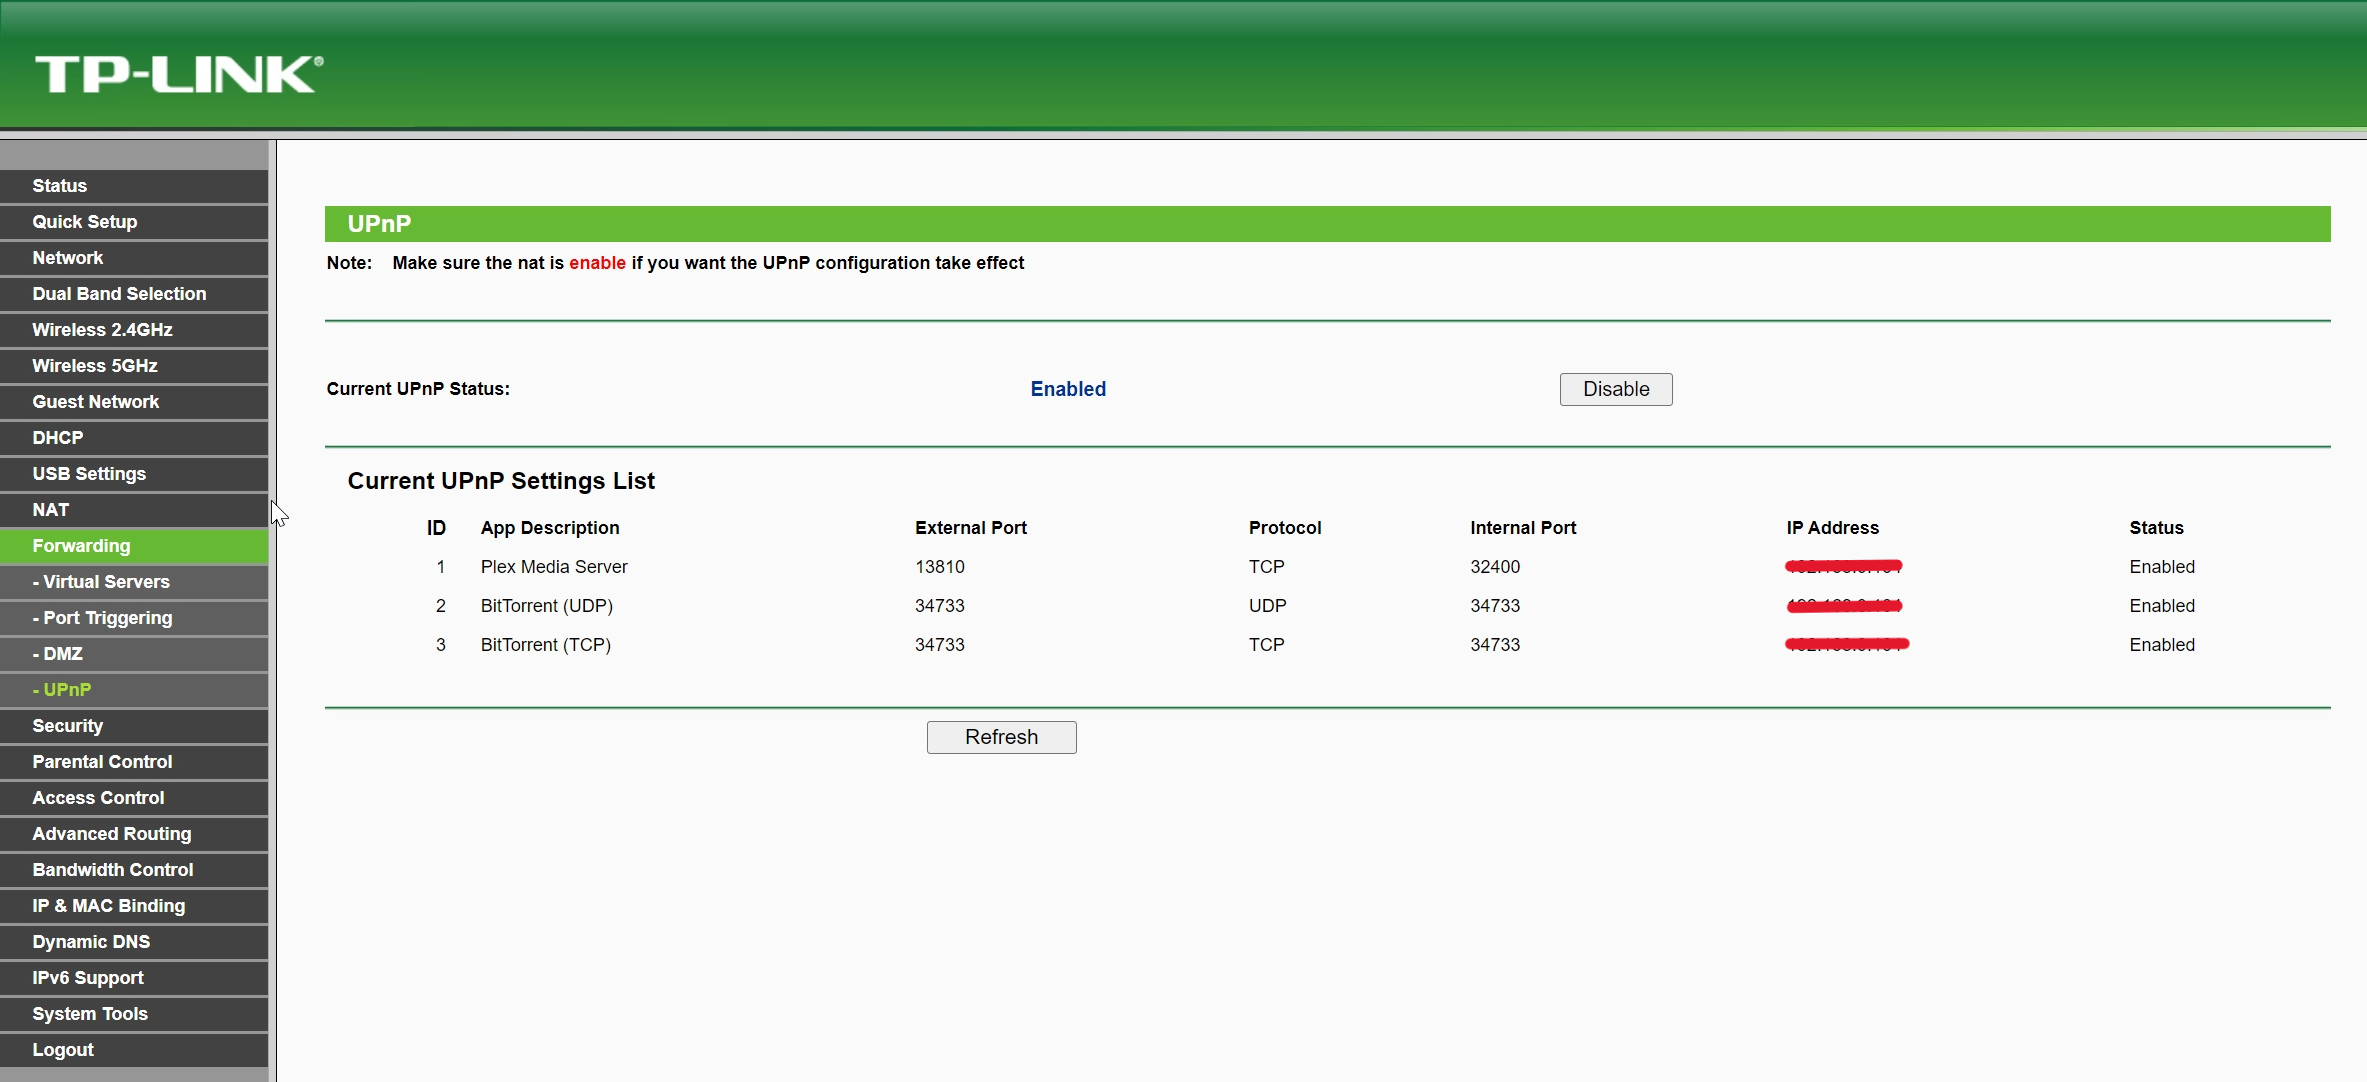Image resolution: width=2367 pixels, height=1082 pixels.
Task: Click the Internal Port column header
Action: pos(1523,528)
